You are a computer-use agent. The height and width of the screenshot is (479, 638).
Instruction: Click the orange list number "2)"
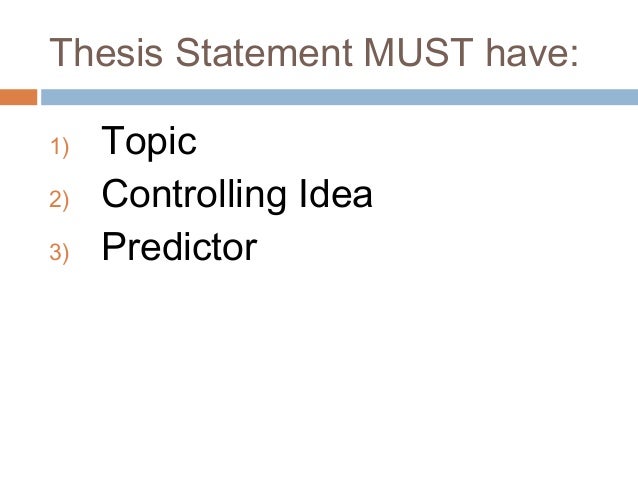click(59, 200)
